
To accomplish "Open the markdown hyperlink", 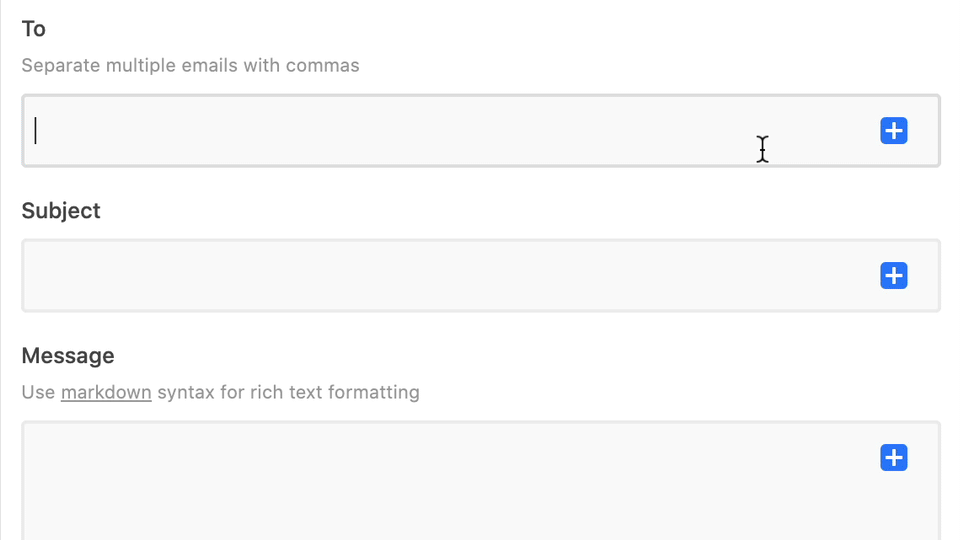I will click(106, 392).
